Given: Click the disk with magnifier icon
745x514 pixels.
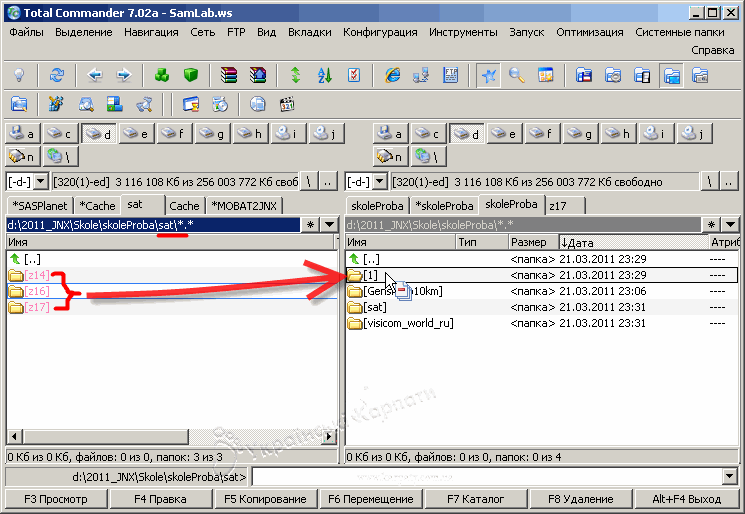Looking at the screenshot, I should click(x=86, y=104).
